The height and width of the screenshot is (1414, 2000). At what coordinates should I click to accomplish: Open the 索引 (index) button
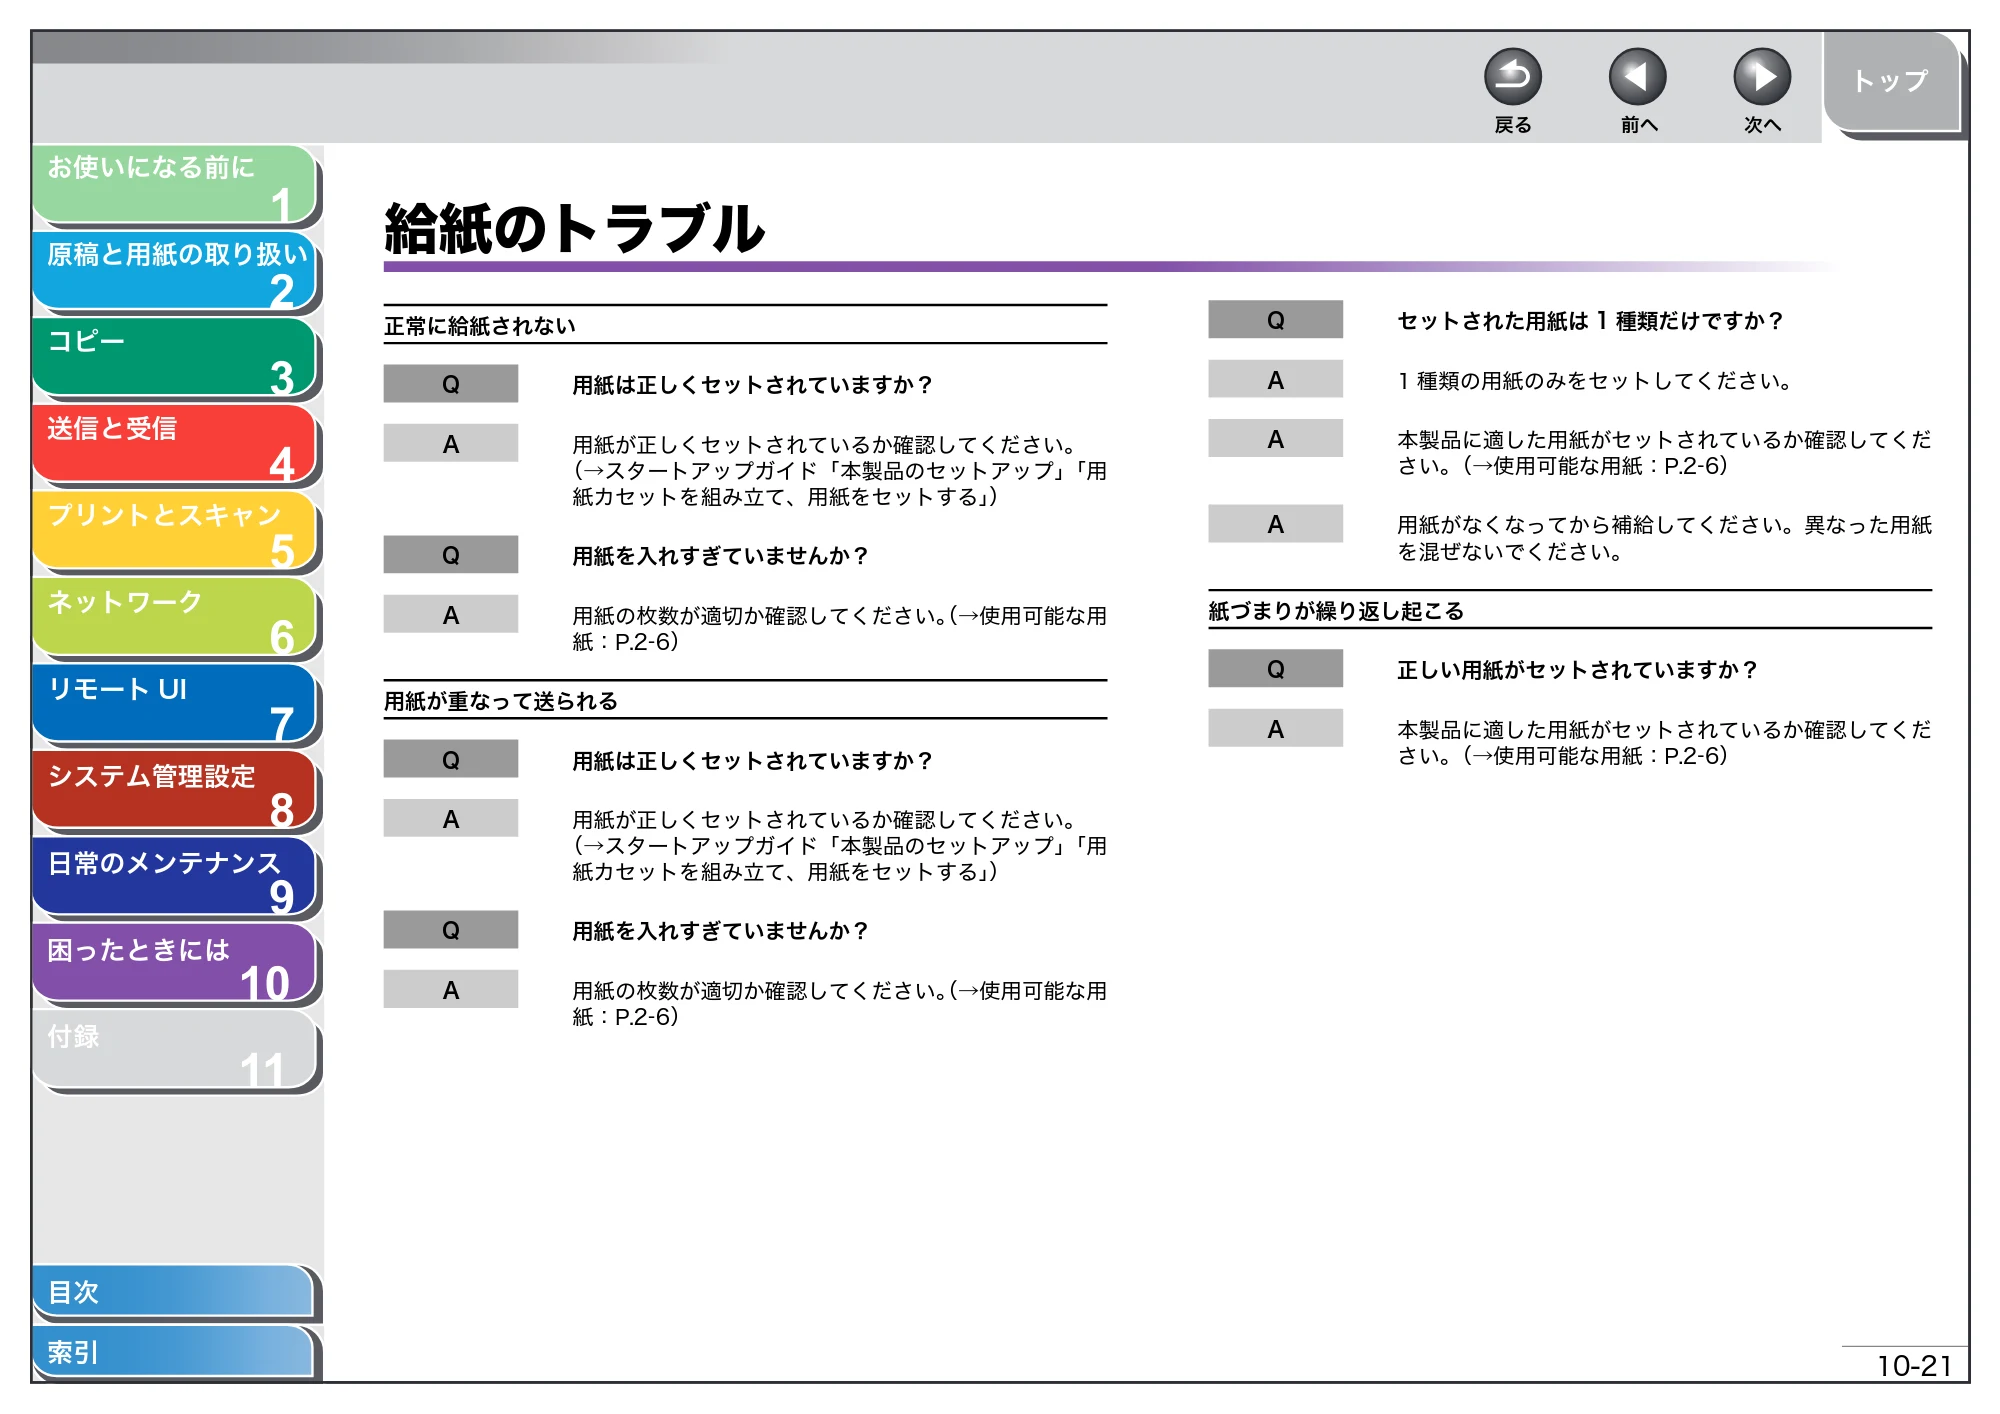[x=173, y=1352]
